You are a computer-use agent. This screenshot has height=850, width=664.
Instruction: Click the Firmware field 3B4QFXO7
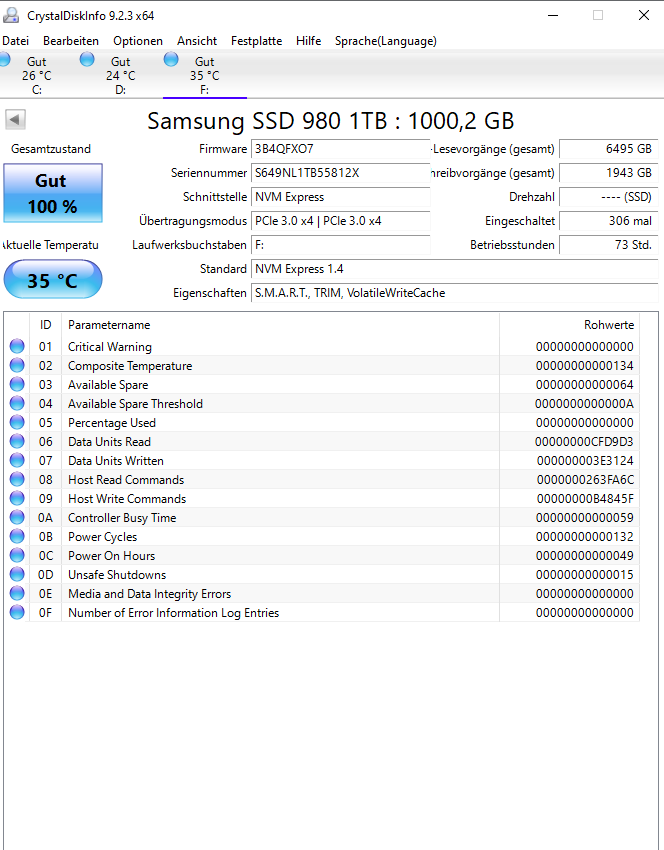click(340, 149)
